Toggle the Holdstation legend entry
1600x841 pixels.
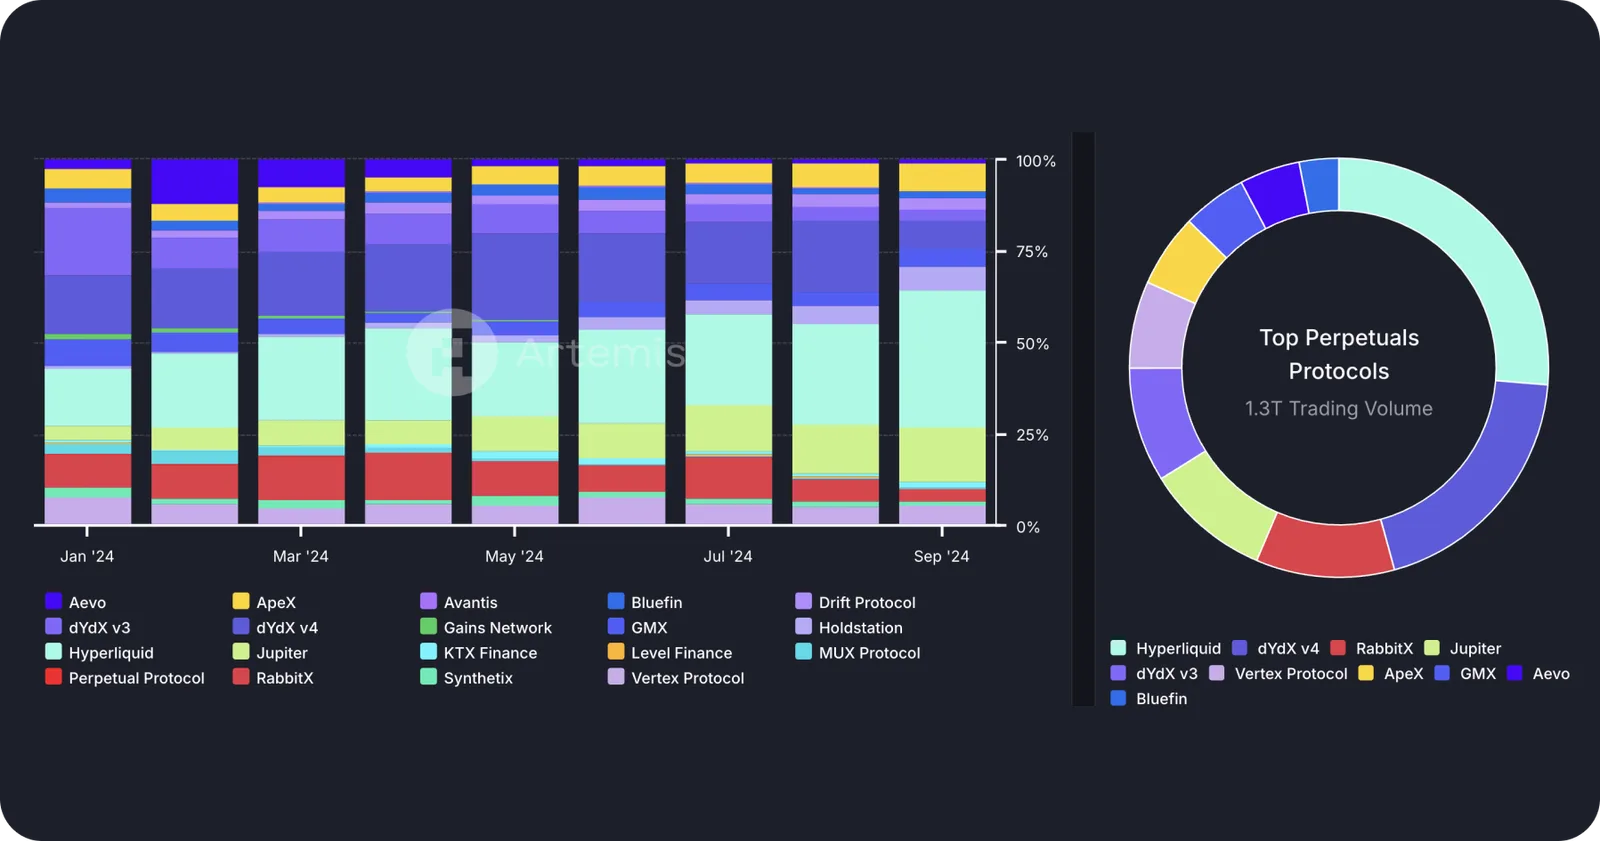point(849,627)
